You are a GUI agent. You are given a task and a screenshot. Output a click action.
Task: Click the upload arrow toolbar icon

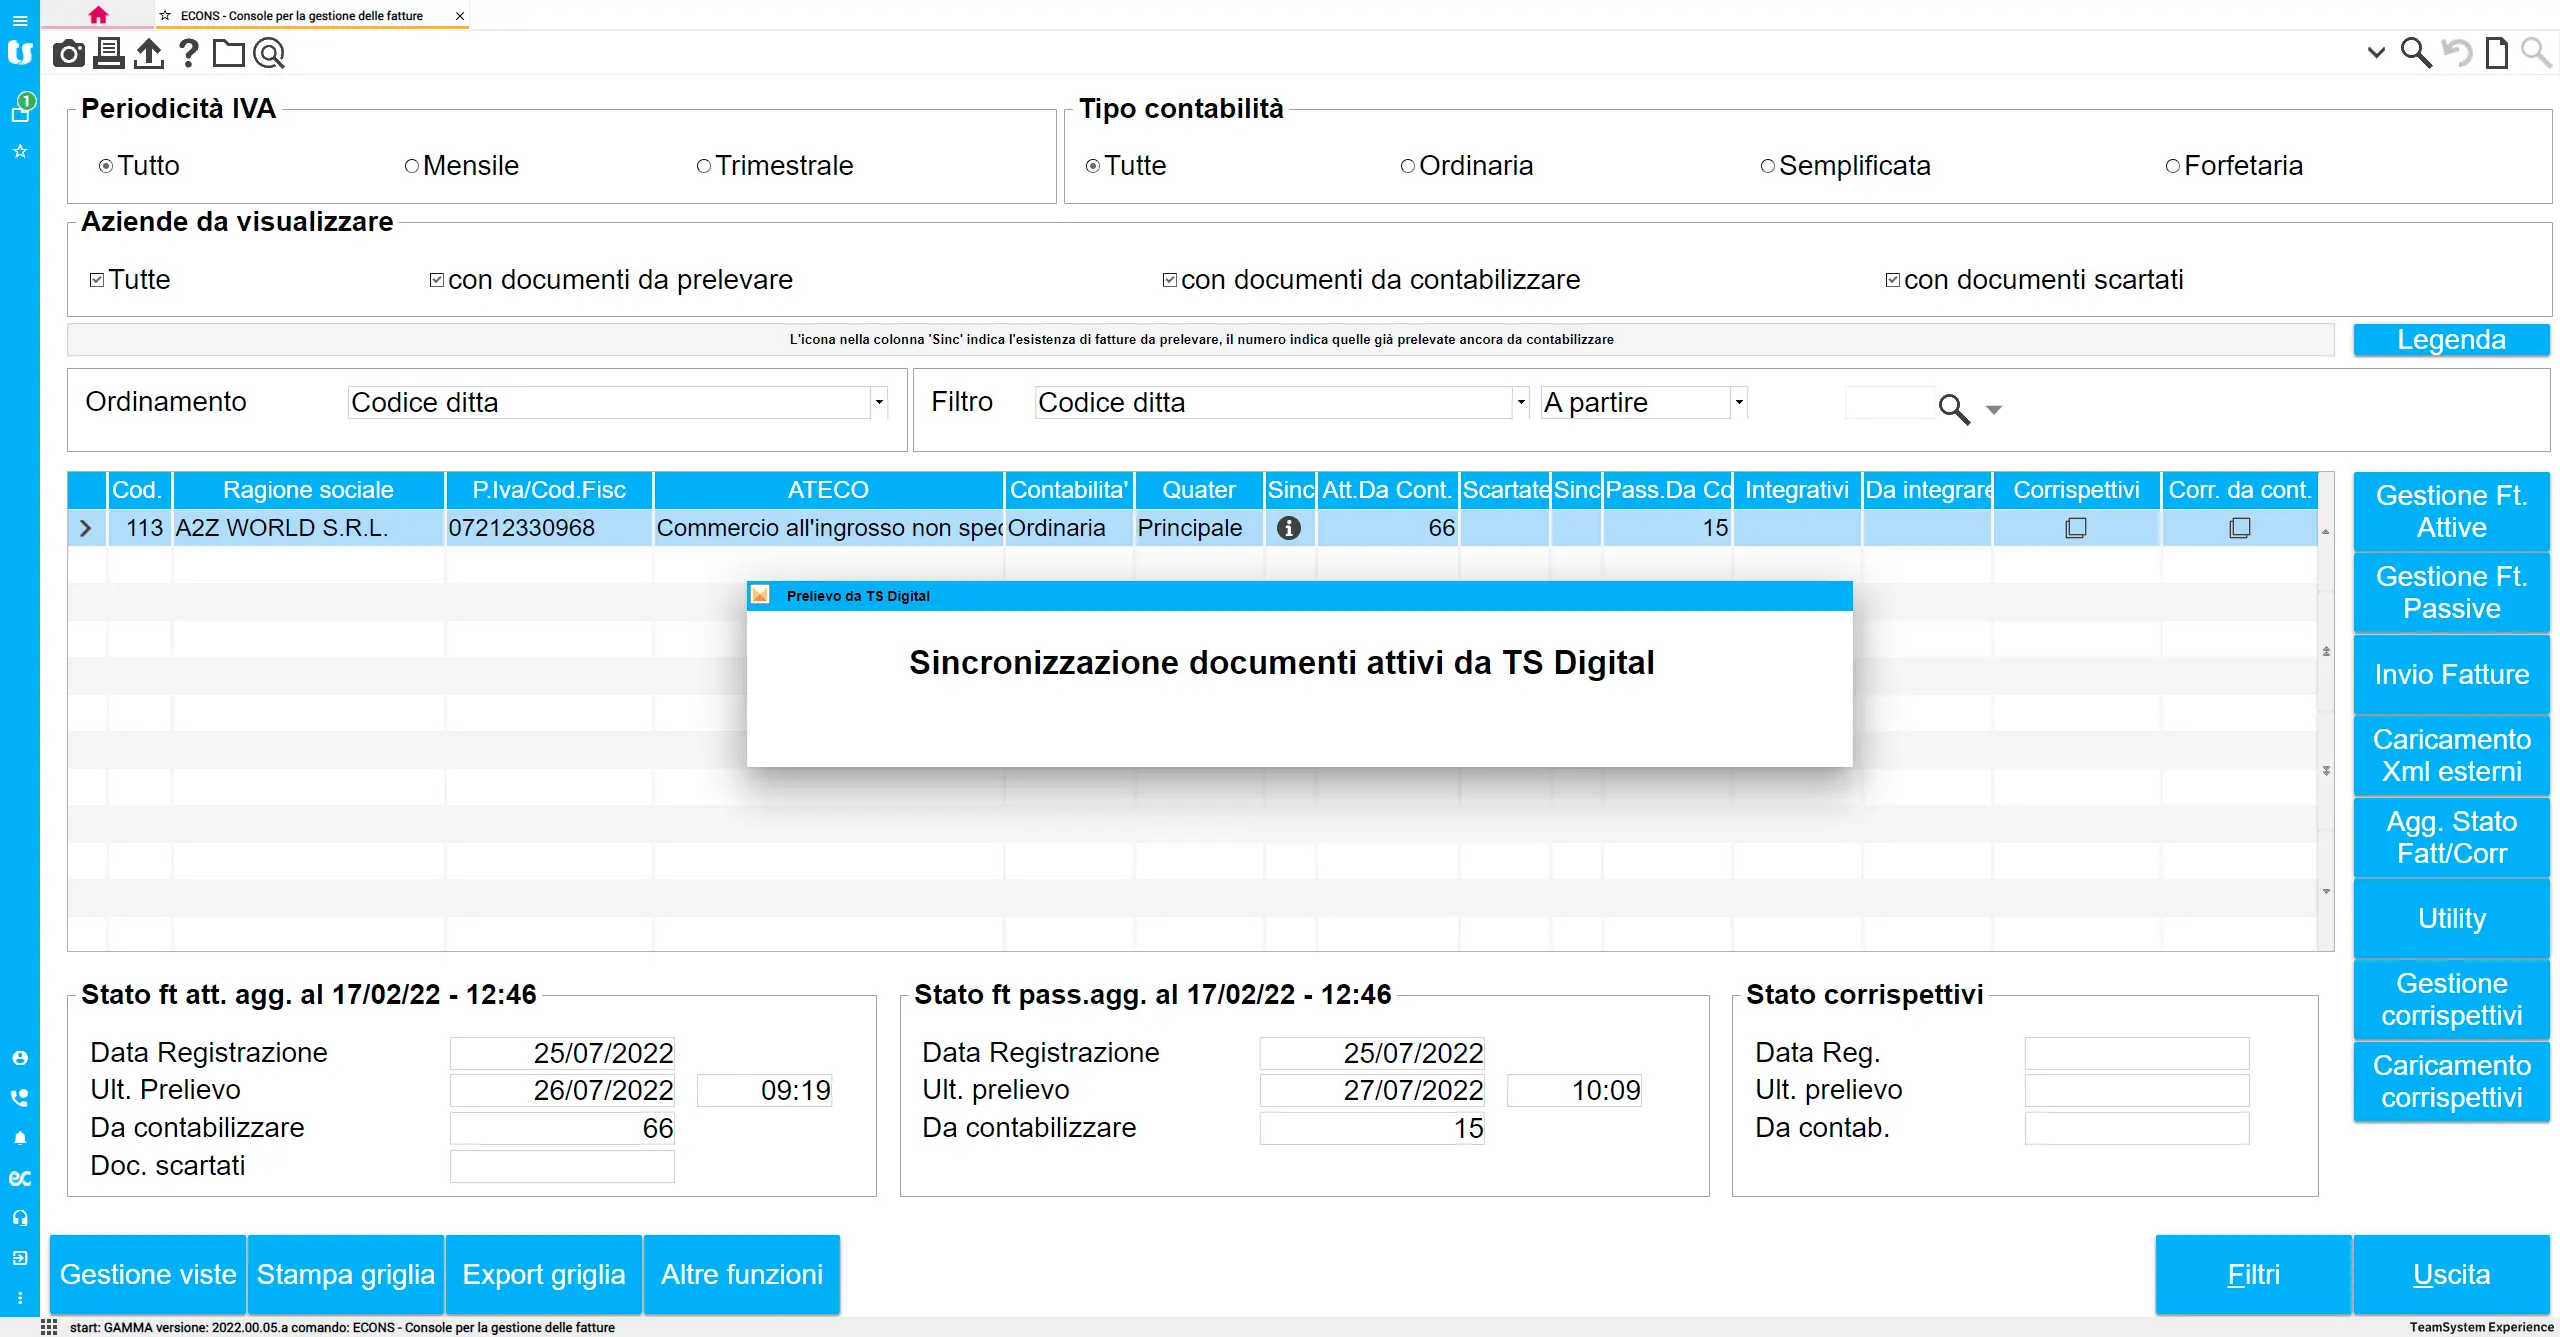[148, 53]
